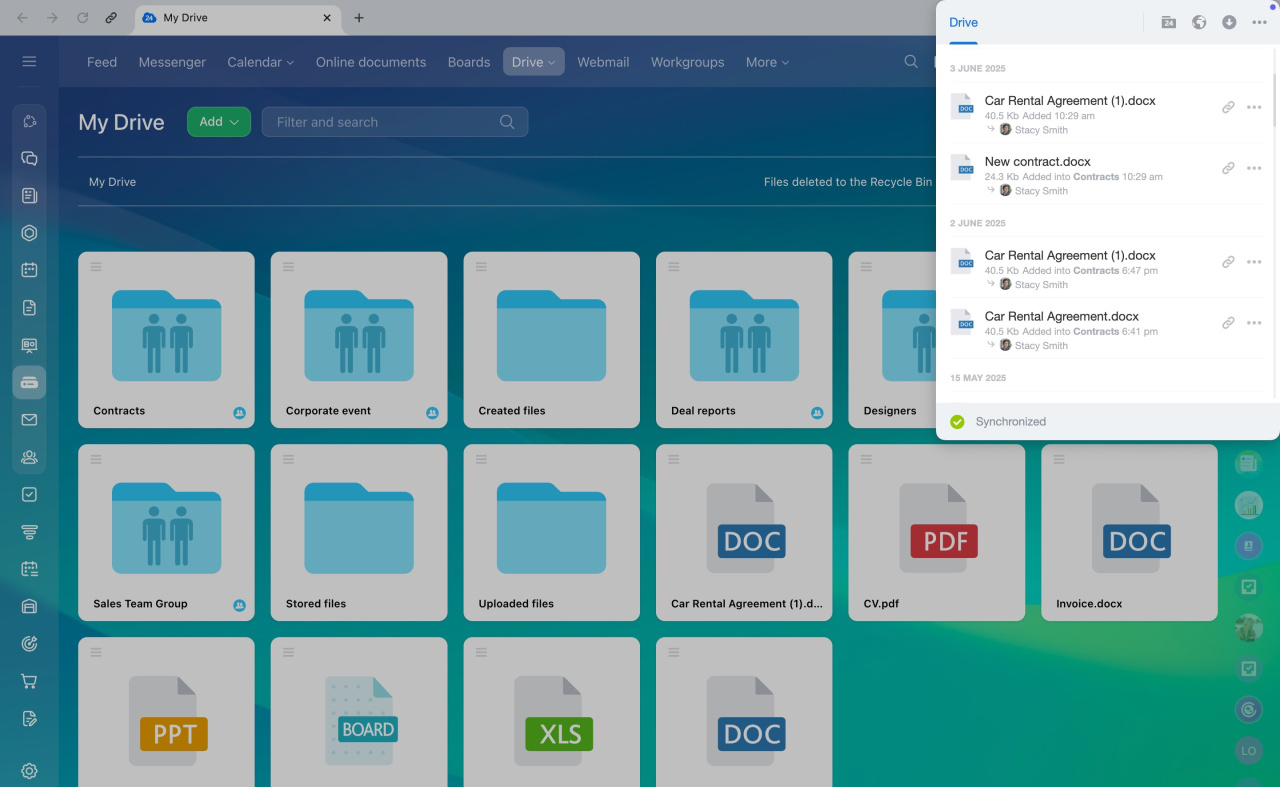This screenshot has width=1280, height=787.
Task: Open more options for Car Rental Agreement.docx
Action: [1254, 323]
